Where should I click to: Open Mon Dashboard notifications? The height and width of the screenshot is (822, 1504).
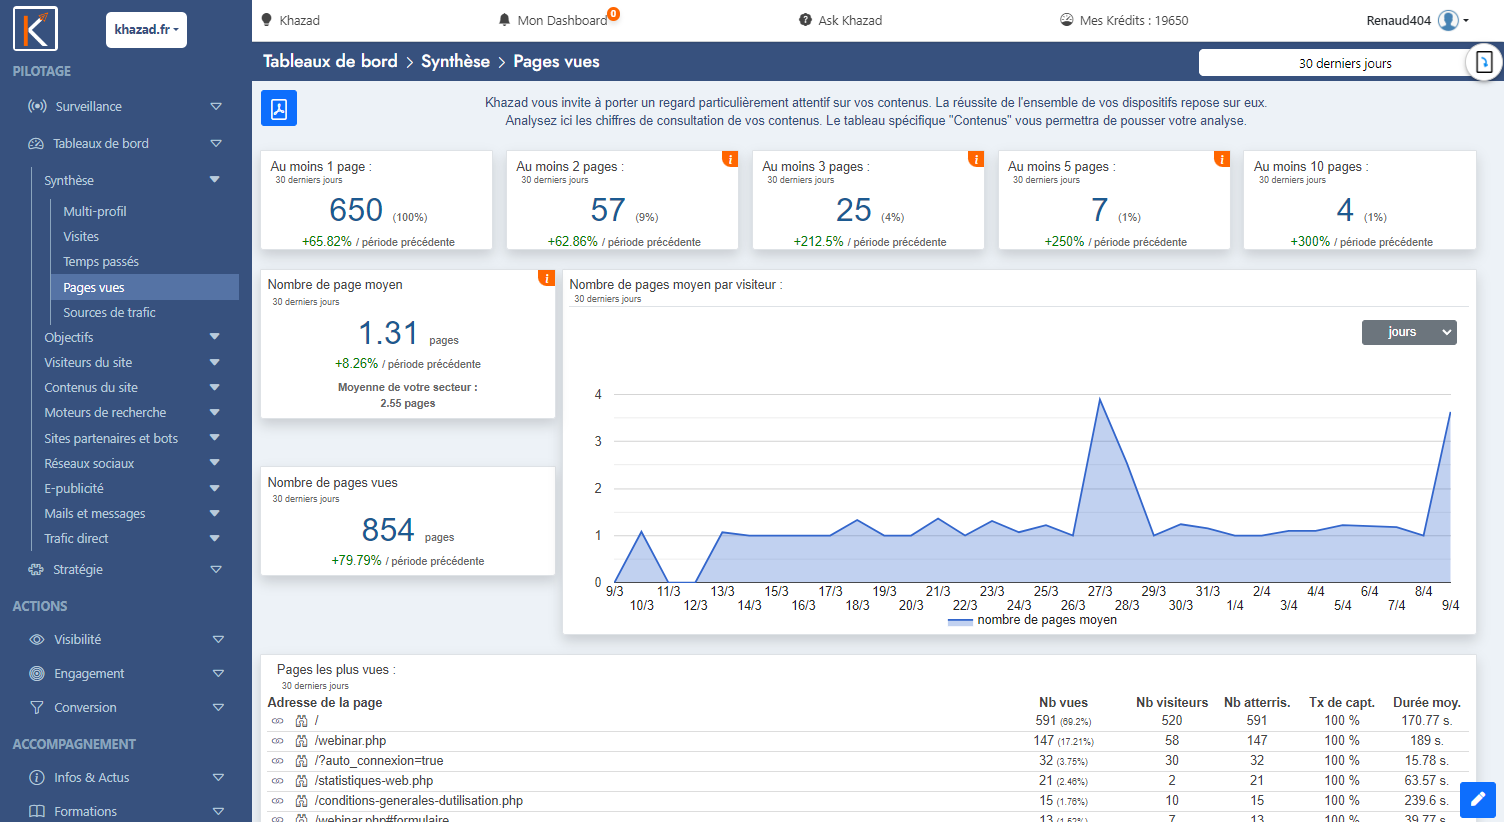coord(558,20)
